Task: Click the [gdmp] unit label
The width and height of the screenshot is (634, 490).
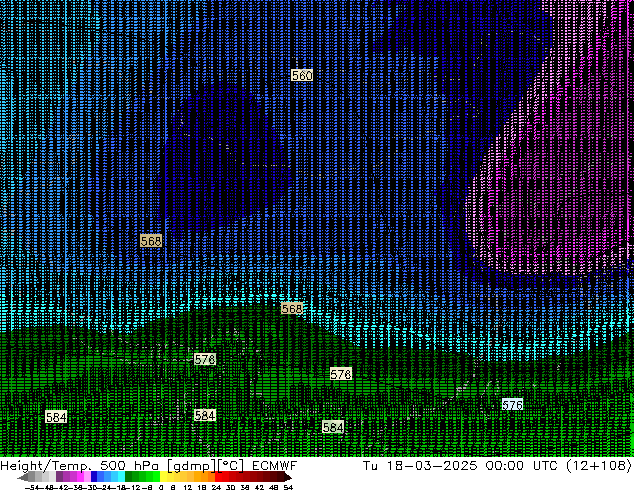Action: click(x=191, y=466)
